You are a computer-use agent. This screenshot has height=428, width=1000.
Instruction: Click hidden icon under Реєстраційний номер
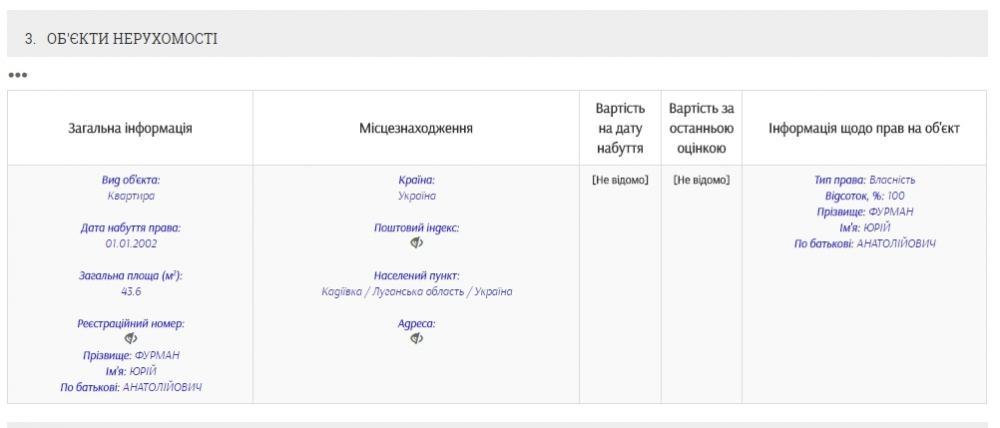pos(131,338)
